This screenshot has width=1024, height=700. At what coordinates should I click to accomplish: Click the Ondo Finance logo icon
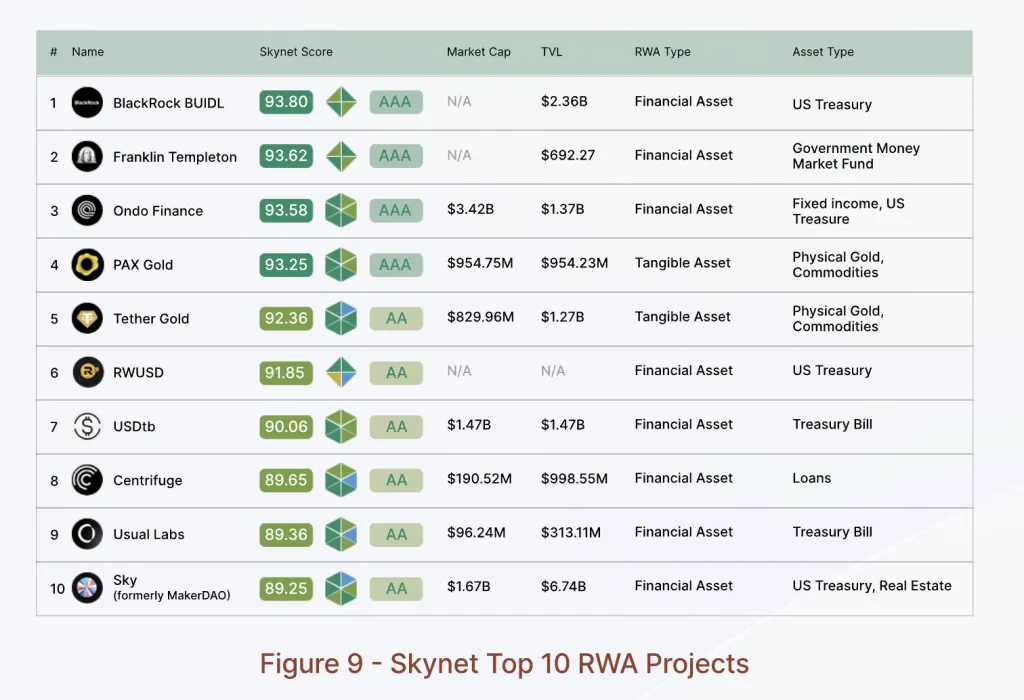(x=88, y=211)
